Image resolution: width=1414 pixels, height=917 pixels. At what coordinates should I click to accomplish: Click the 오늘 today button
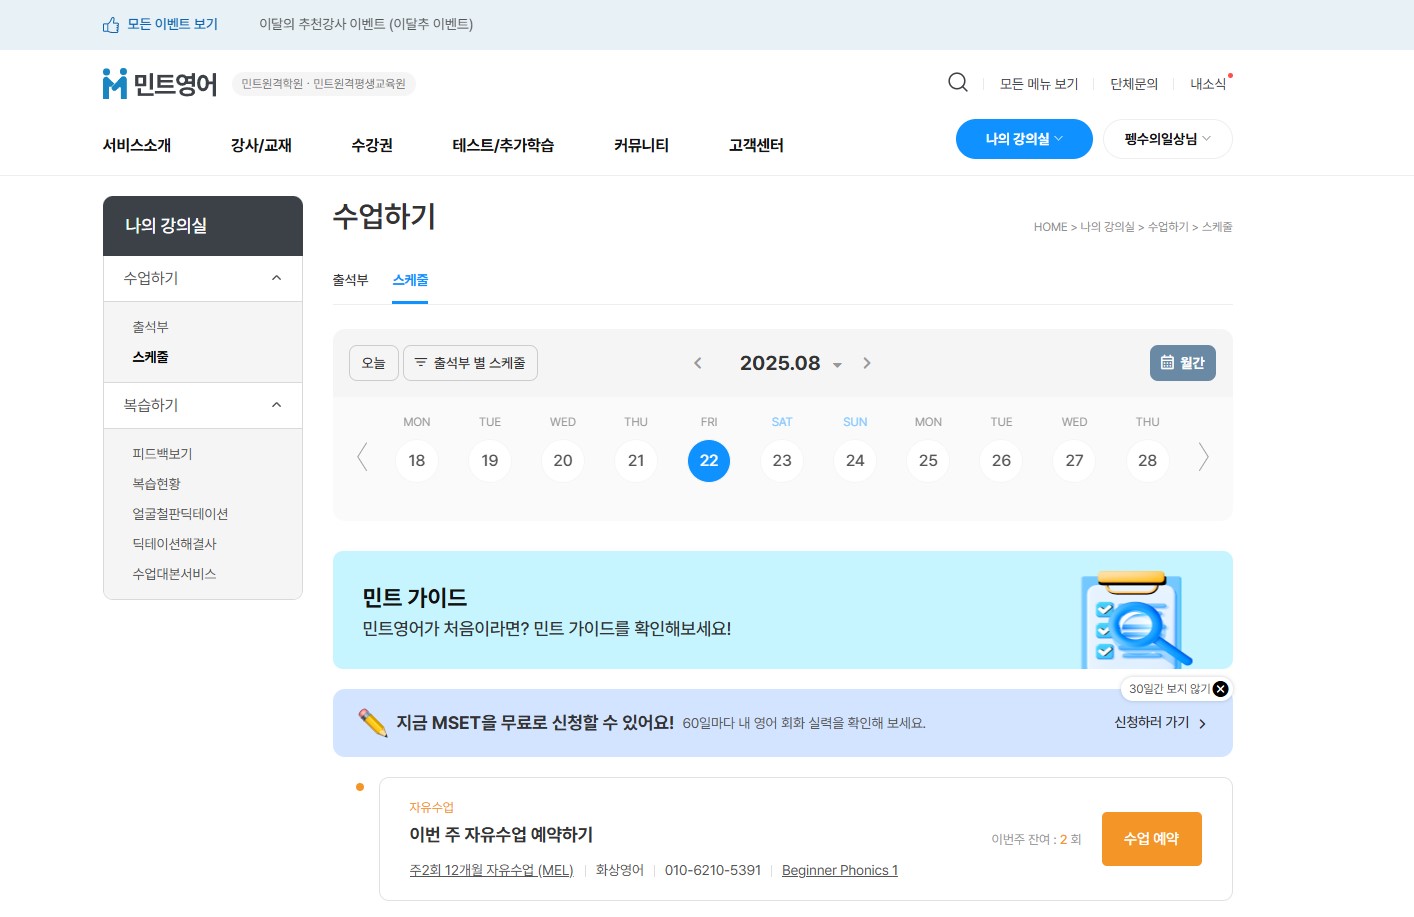(x=373, y=363)
